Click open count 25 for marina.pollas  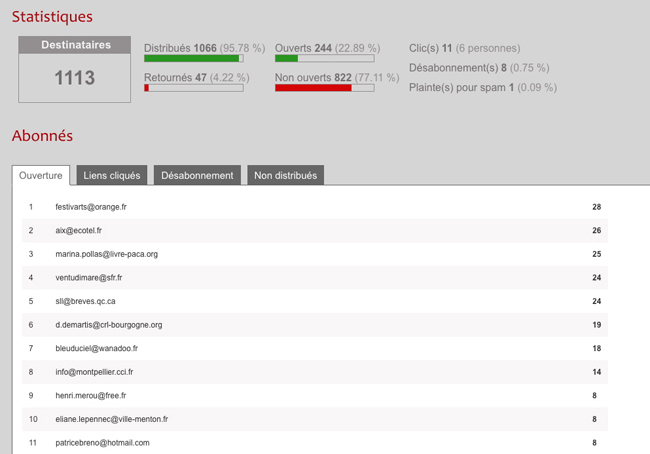click(x=597, y=254)
